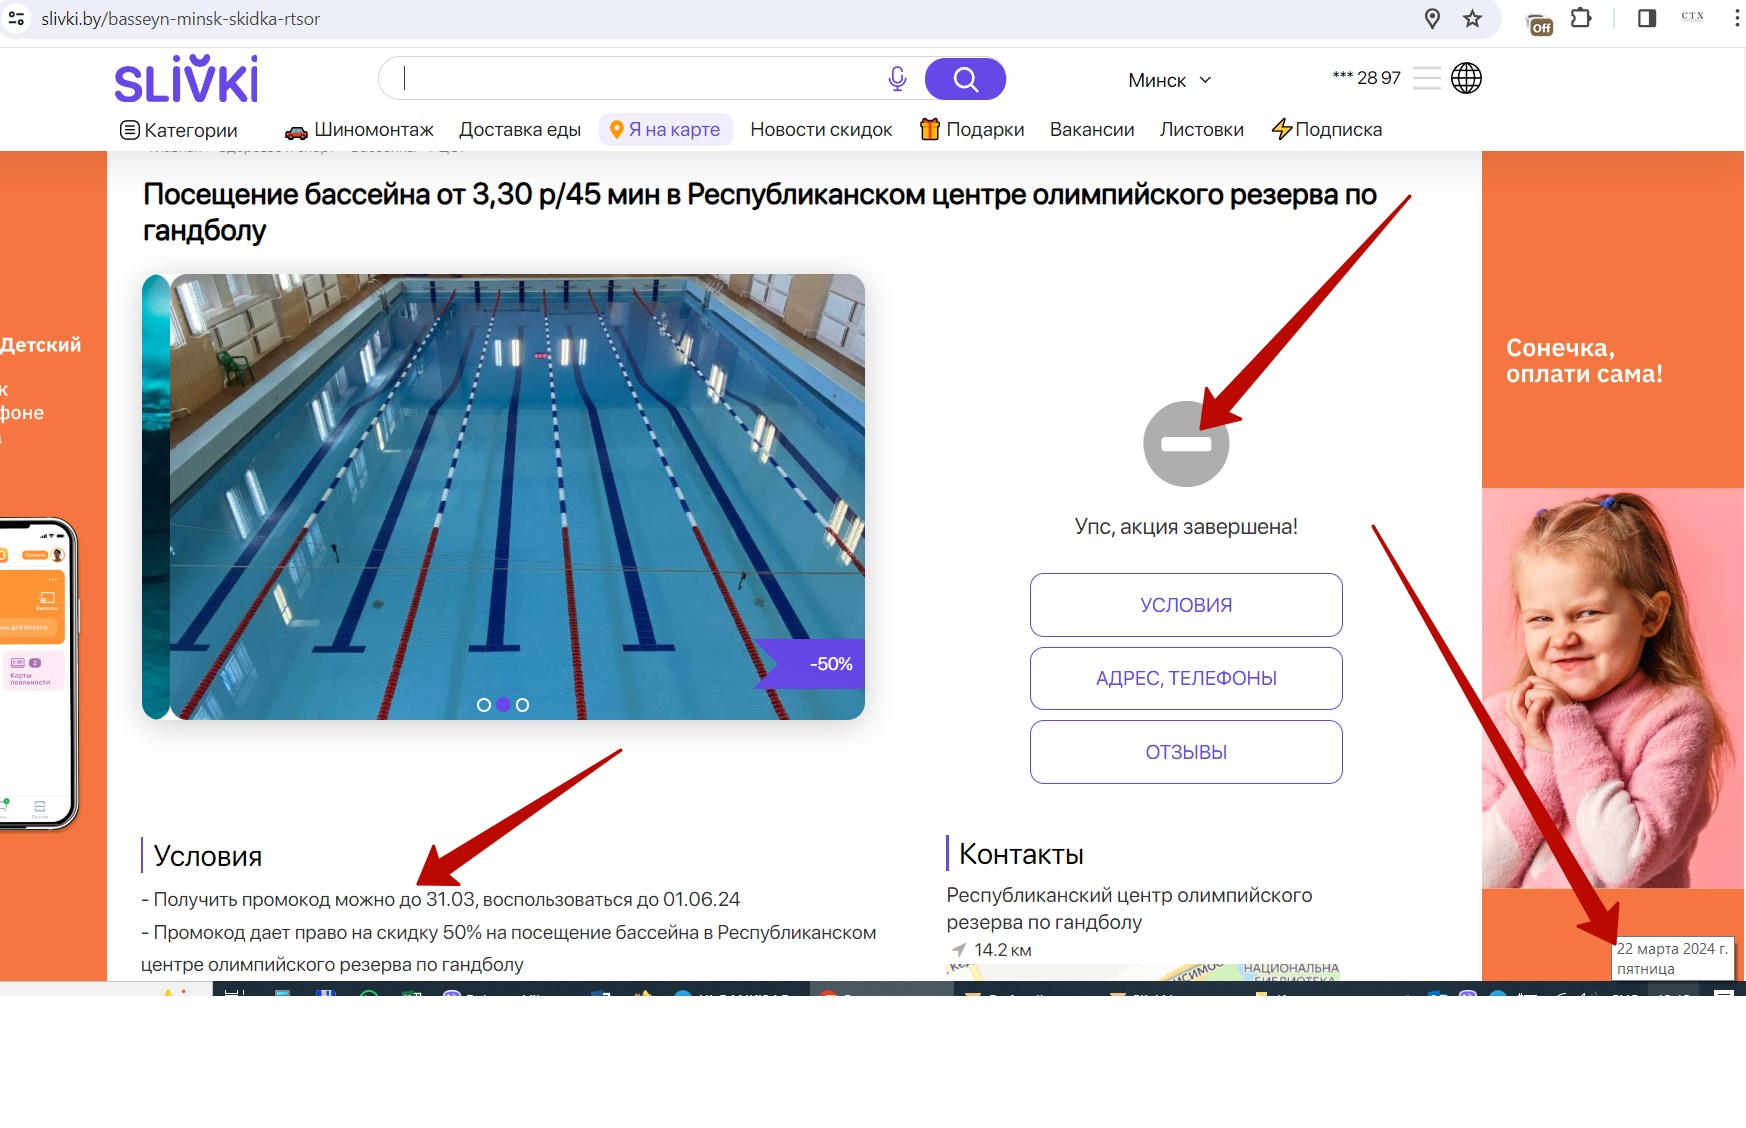Select the first carousel dot
This screenshot has height=1128, width=1746.
tap(484, 705)
